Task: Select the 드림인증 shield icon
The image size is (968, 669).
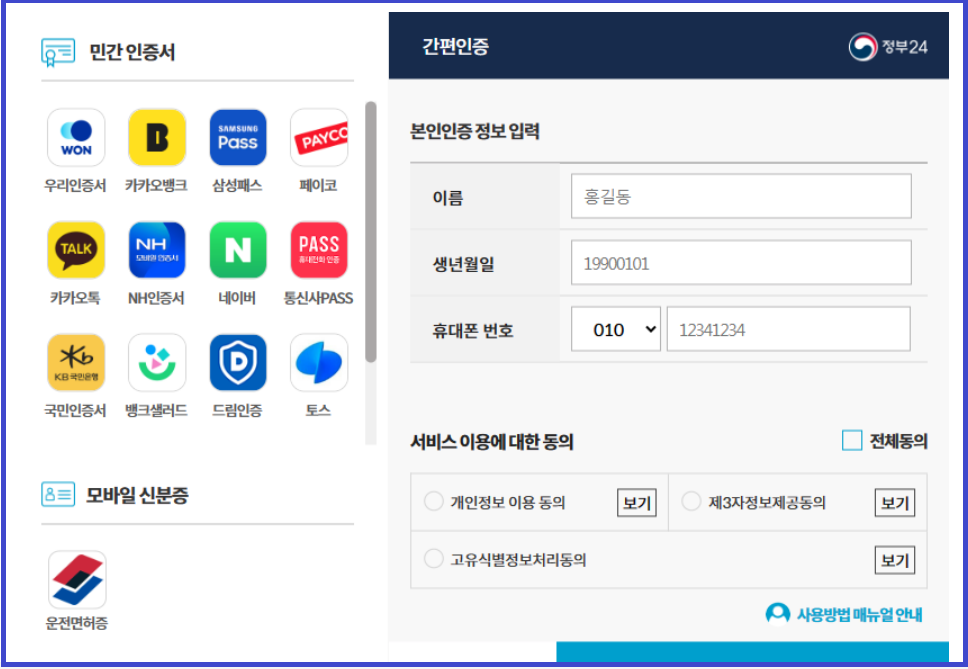Action: (238, 363)
